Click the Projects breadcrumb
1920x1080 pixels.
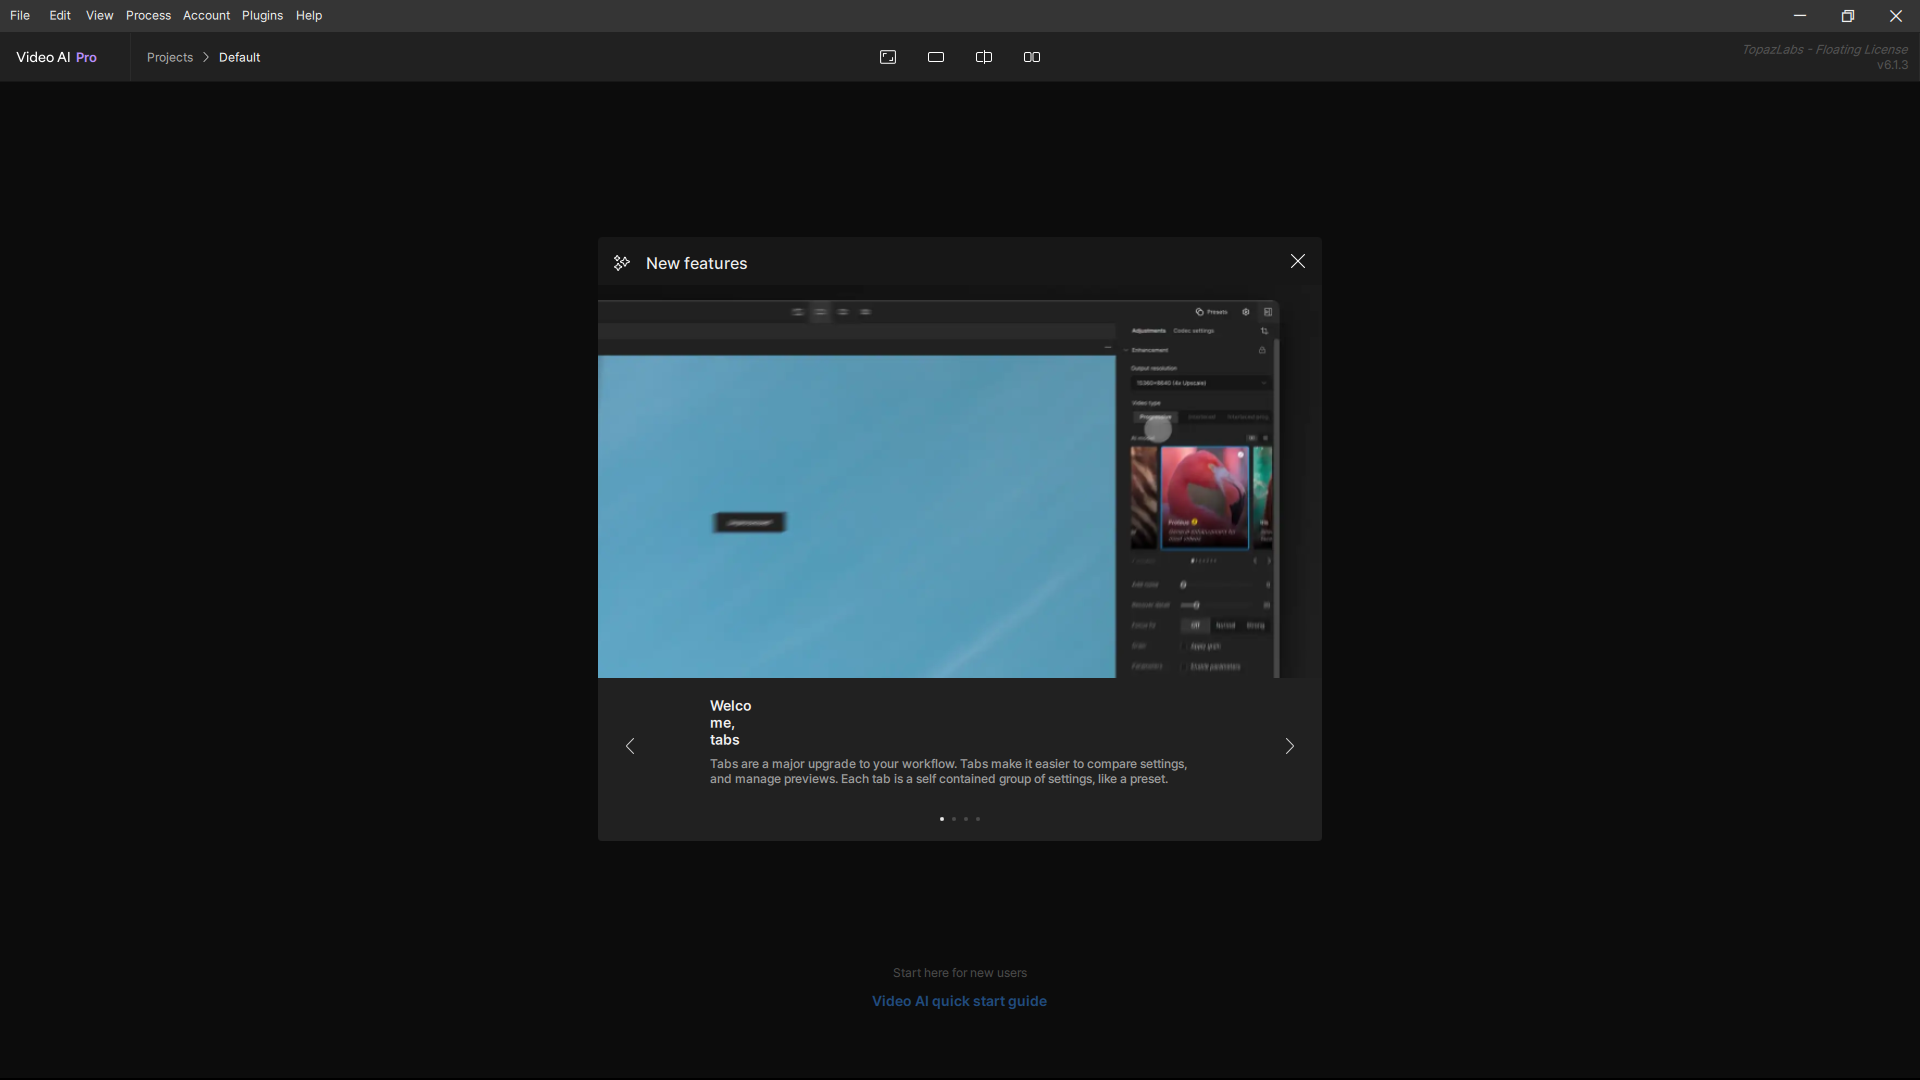170,57
